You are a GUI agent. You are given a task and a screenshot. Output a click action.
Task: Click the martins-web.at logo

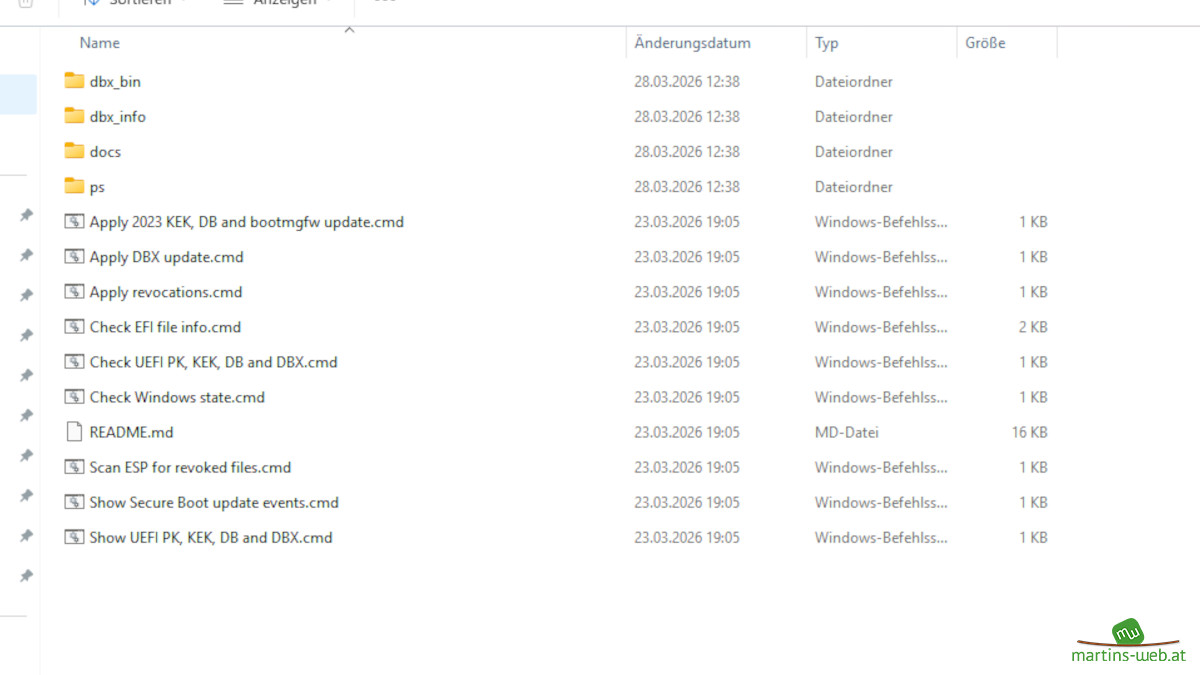tap(1128, 642)
